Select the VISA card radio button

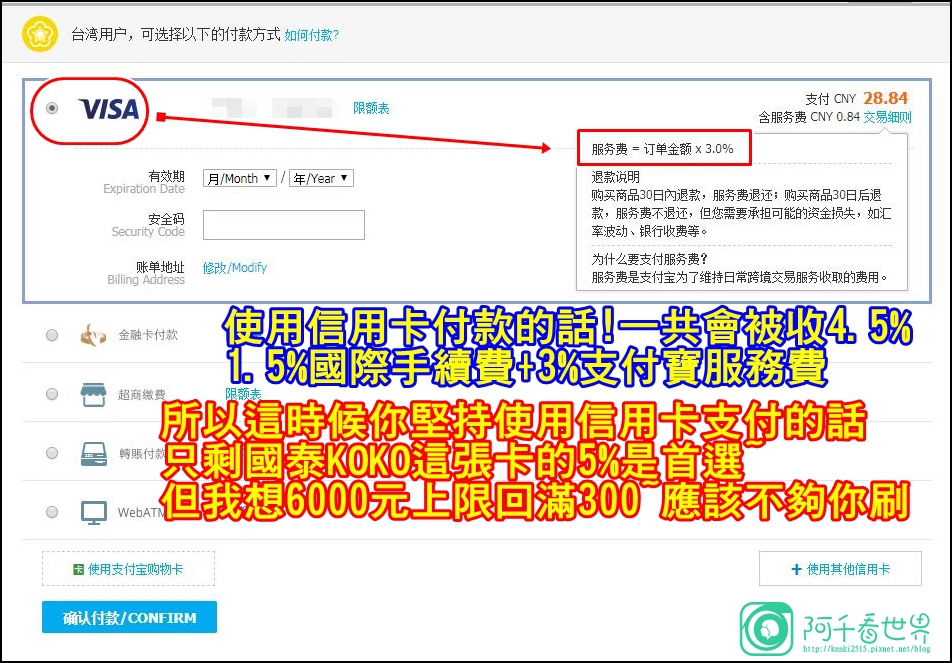[52, 108]
